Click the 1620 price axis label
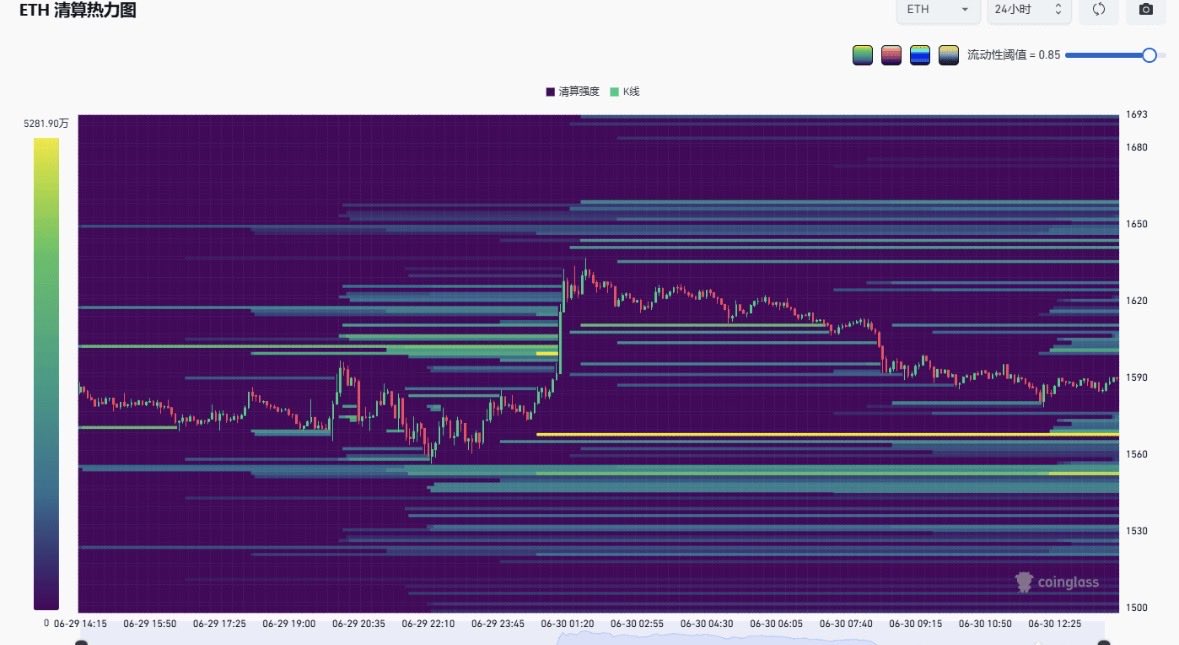The height and width of the screenshot is (645, 1179). (1136, 301)
